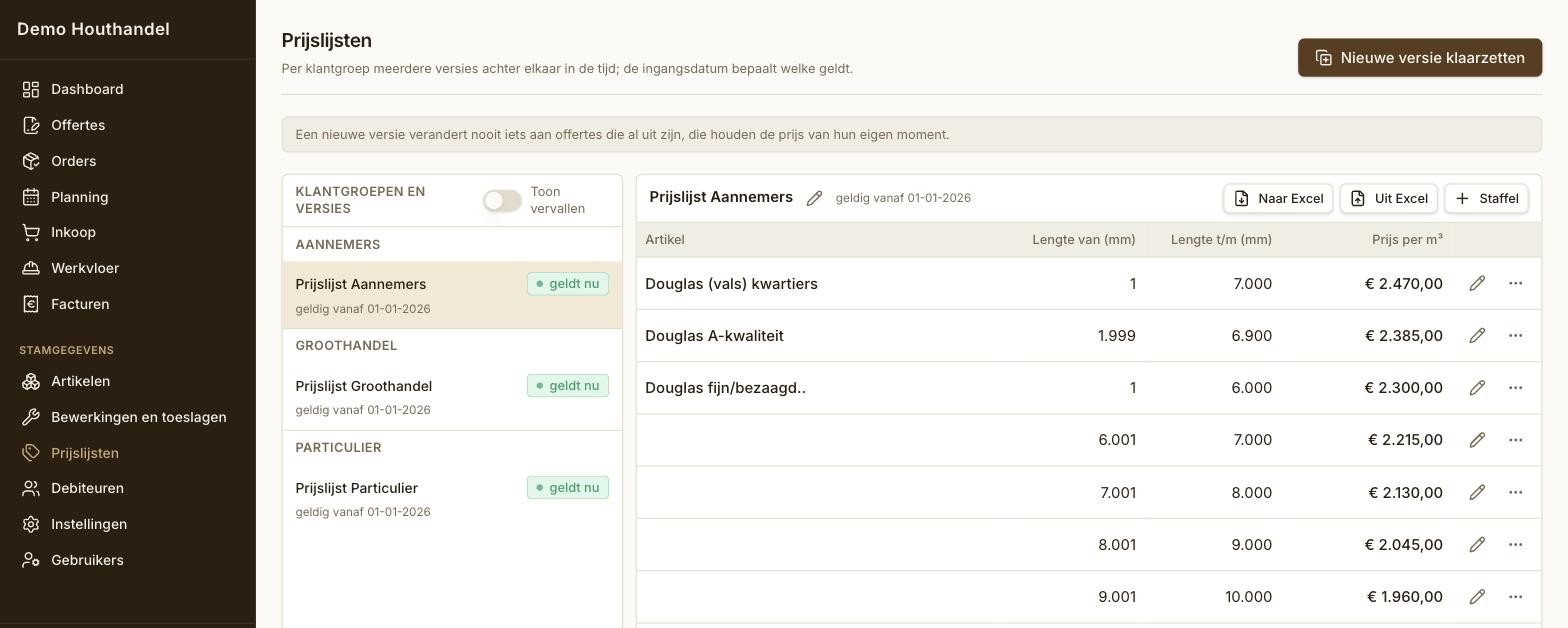Click the Lengte van (mm) column header
This screenshot has height=628, width=1568.
click(1084, 240)
